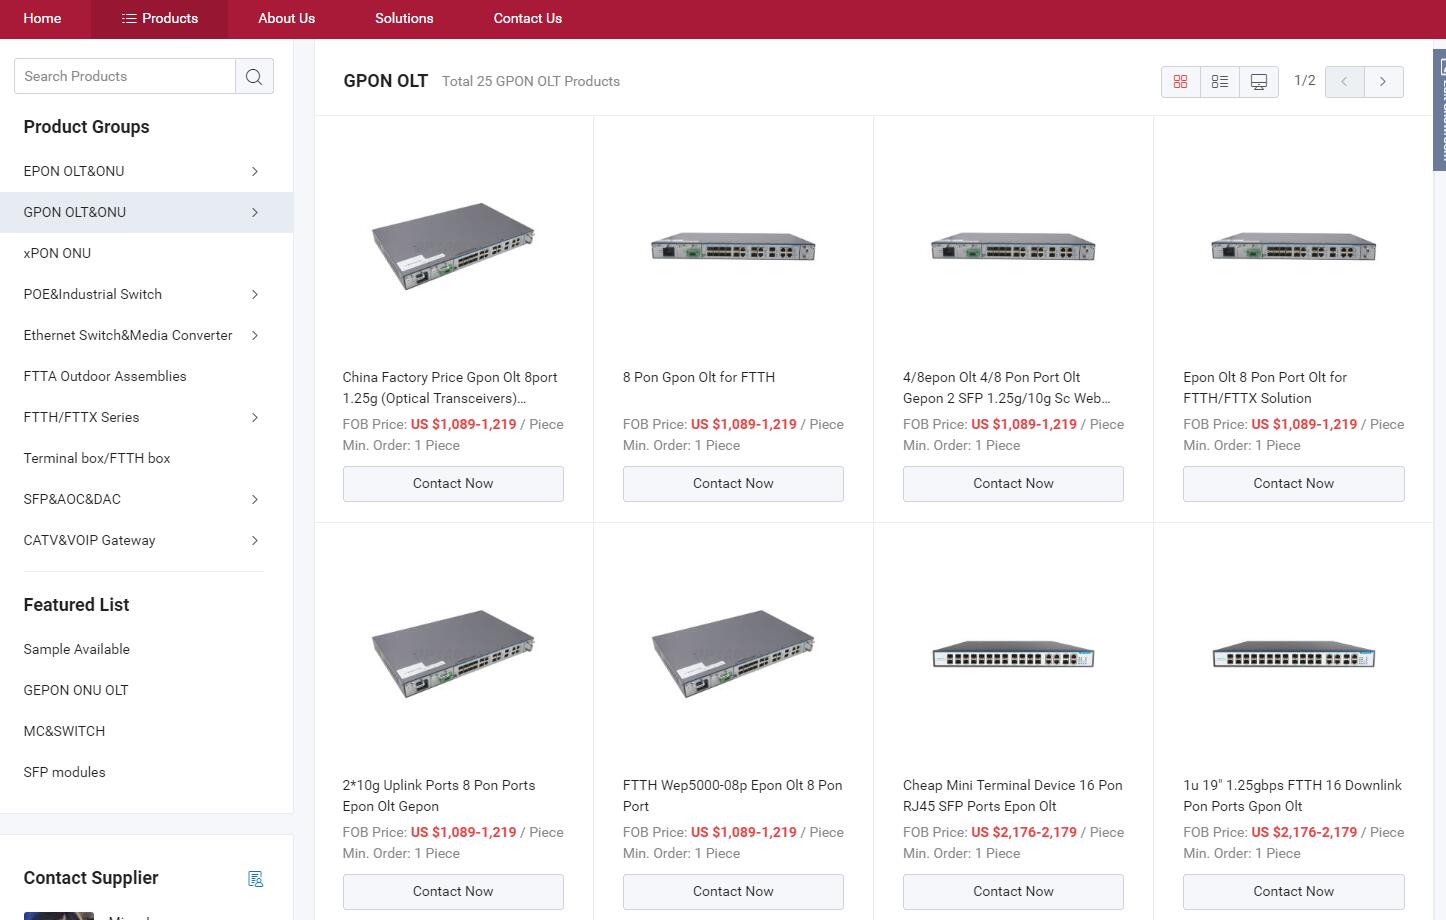1446x920 pixels.
Task: Open SFP modules featured list
Action: (64, 772)
